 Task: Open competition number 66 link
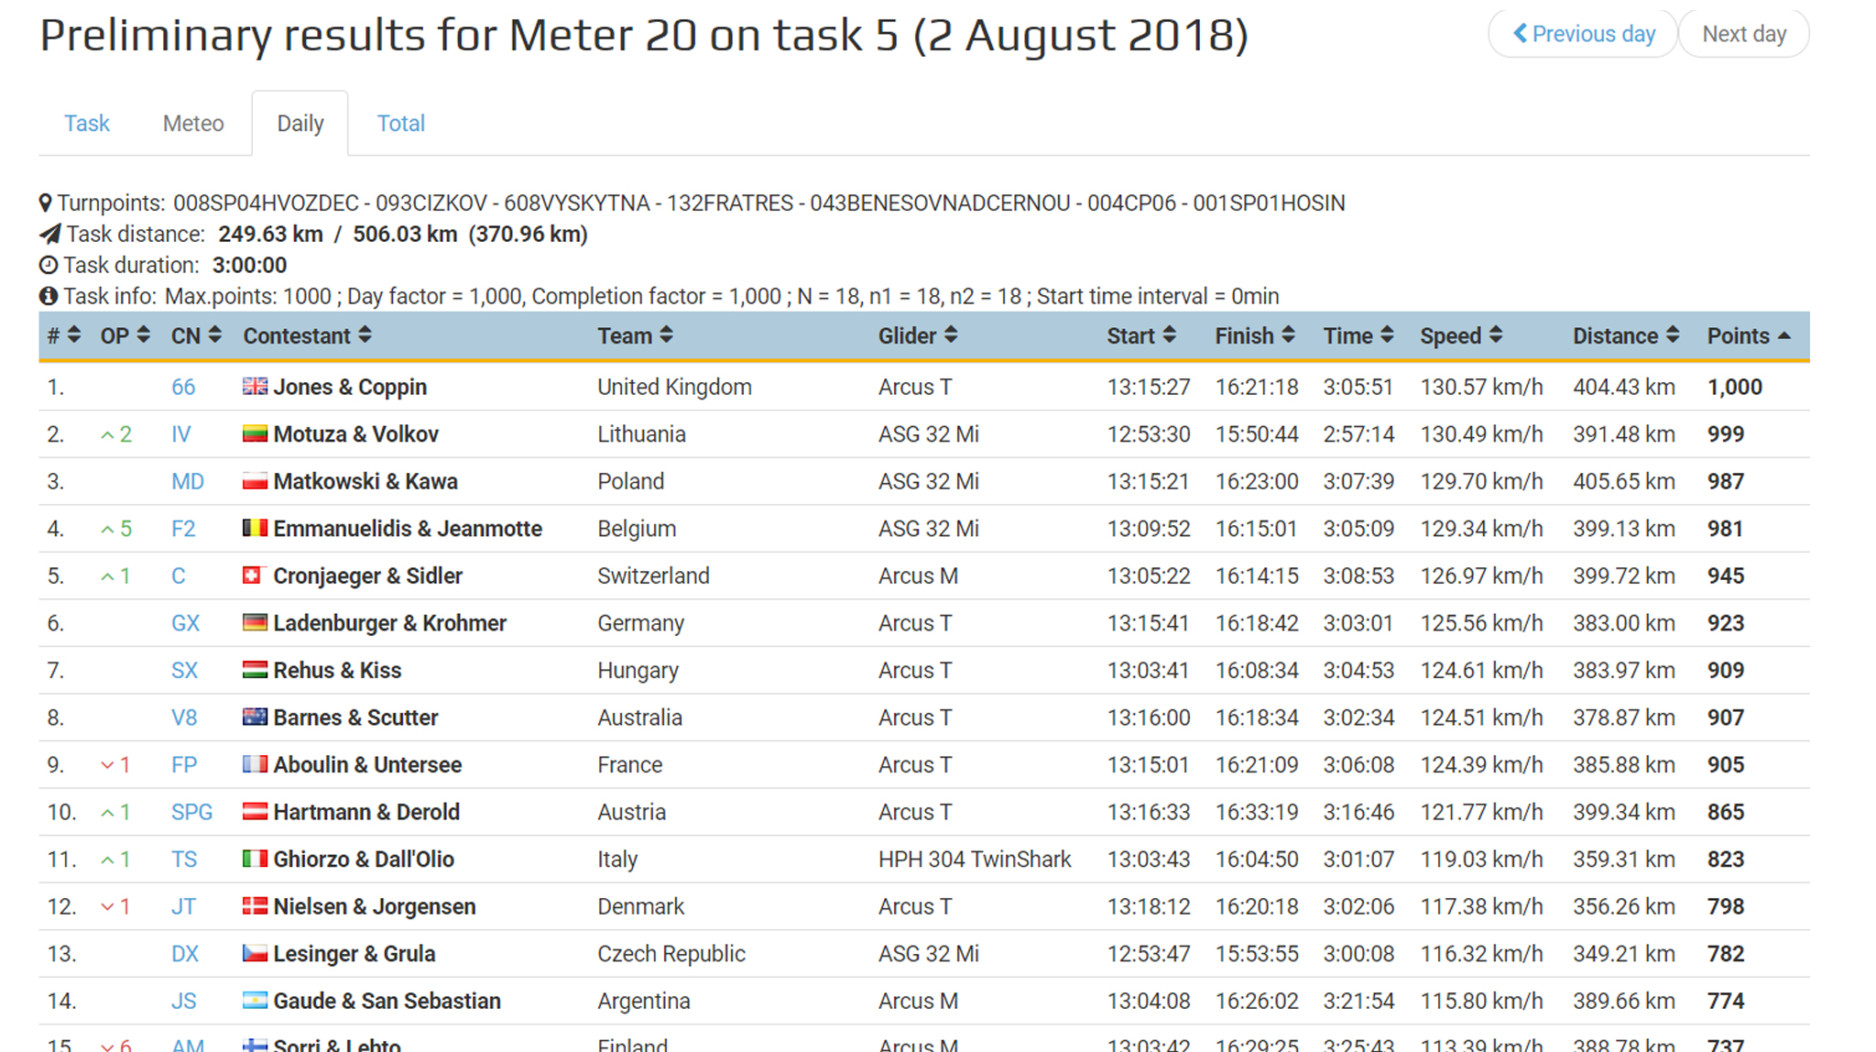tap(183, 387)
